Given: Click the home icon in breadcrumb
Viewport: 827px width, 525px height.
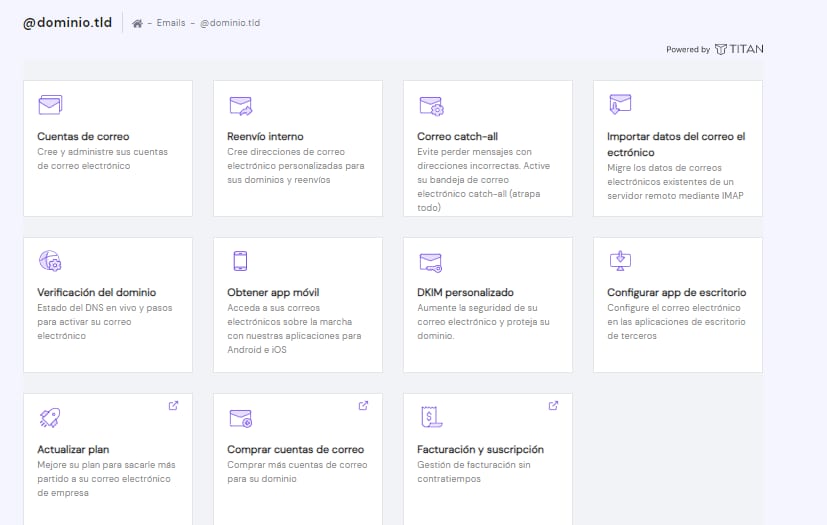Looking at the screenshot, I should [x=137, y=23].
